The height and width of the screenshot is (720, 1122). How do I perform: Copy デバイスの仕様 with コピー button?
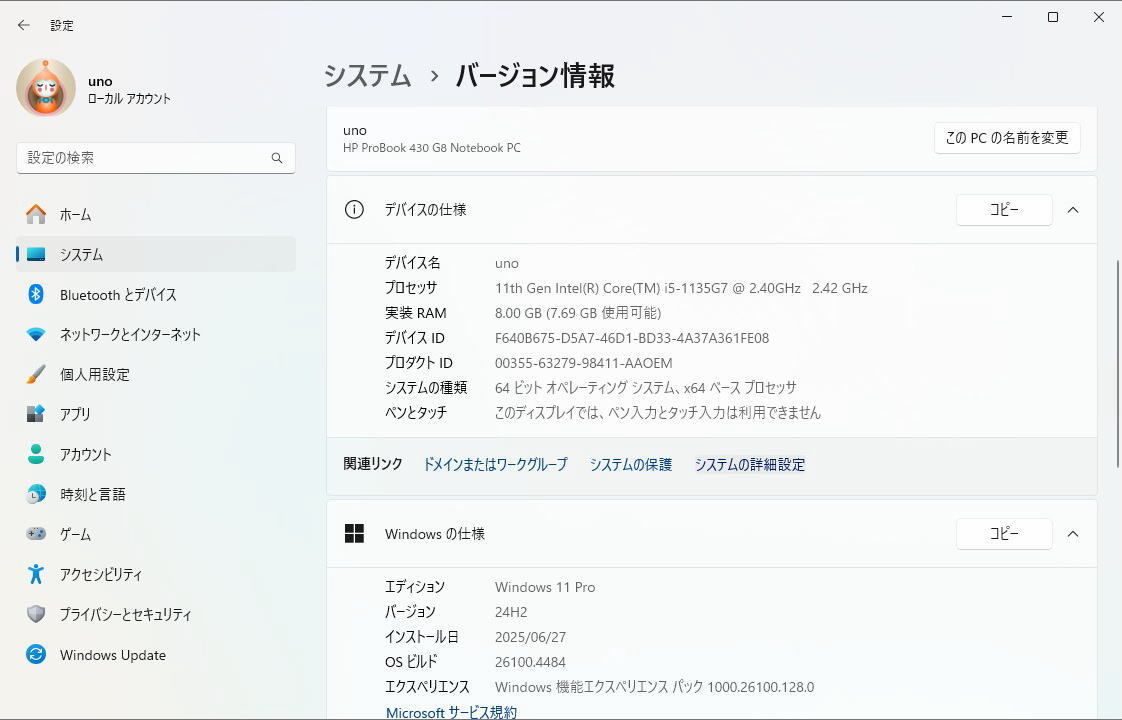tap(1004, 210)
